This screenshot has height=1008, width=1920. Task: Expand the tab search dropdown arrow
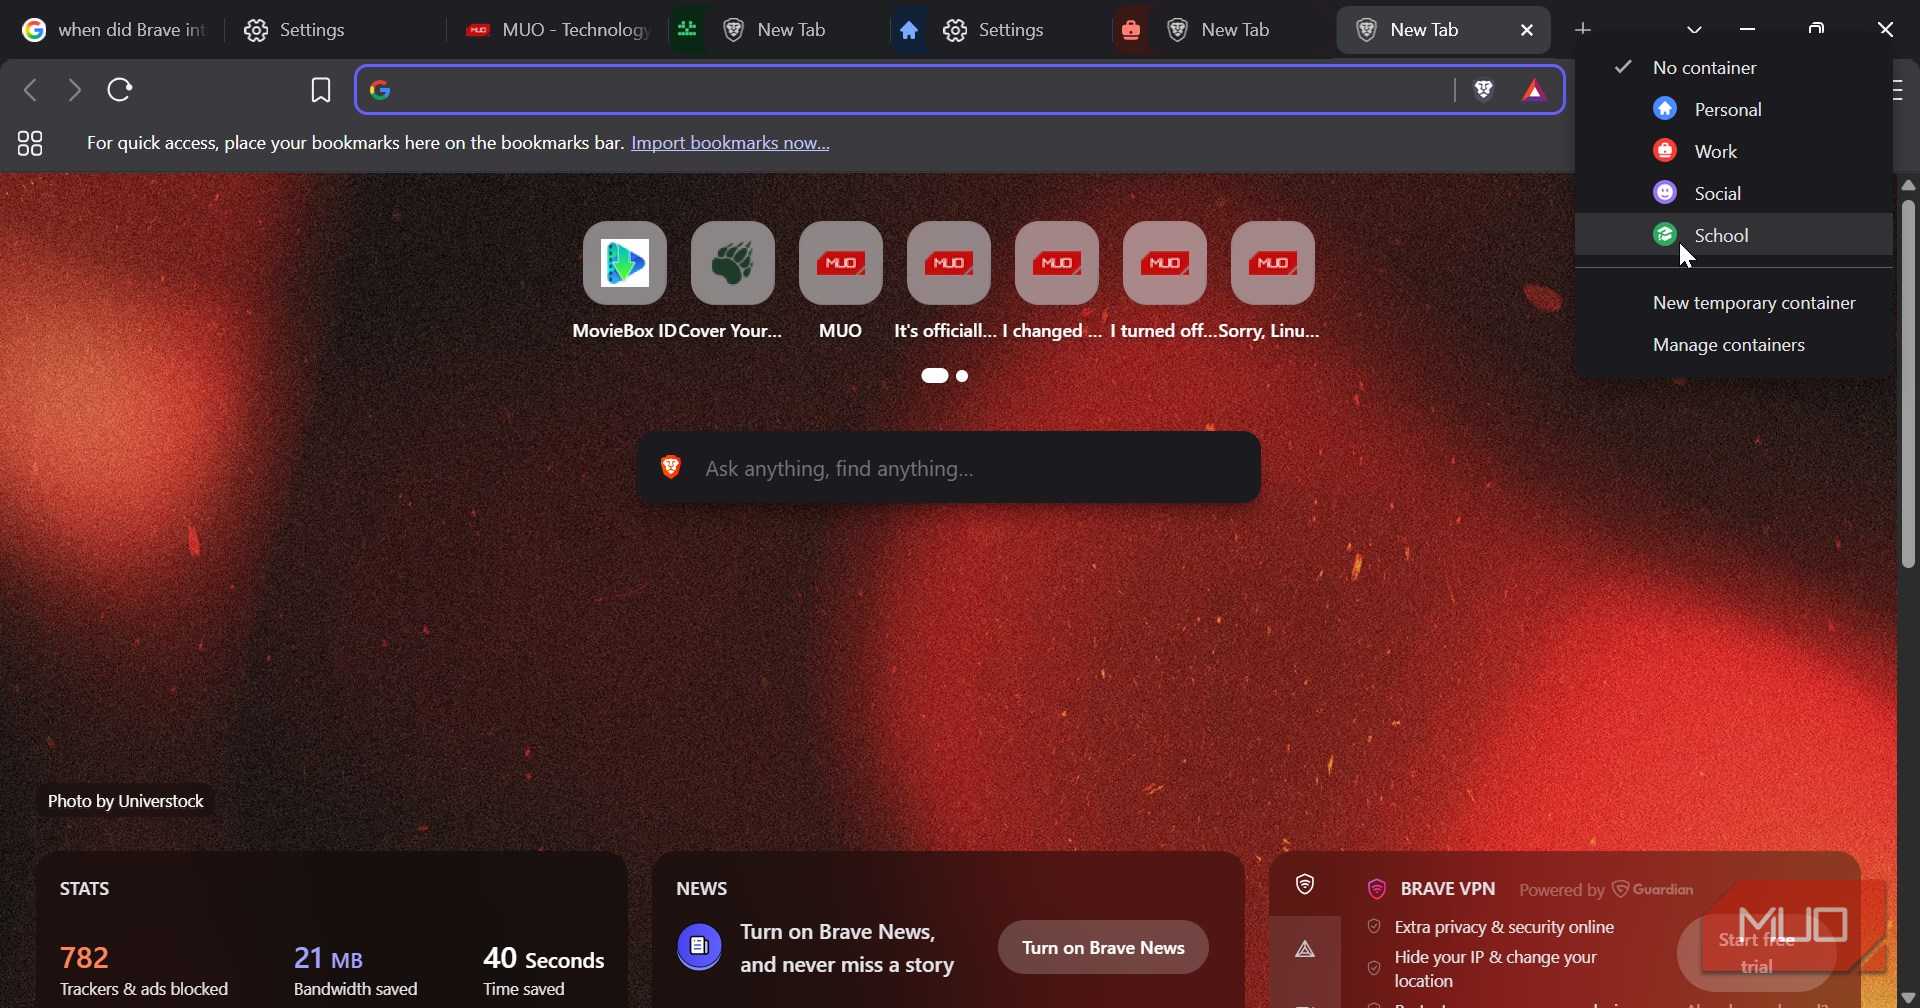[x=1695, y=31]
